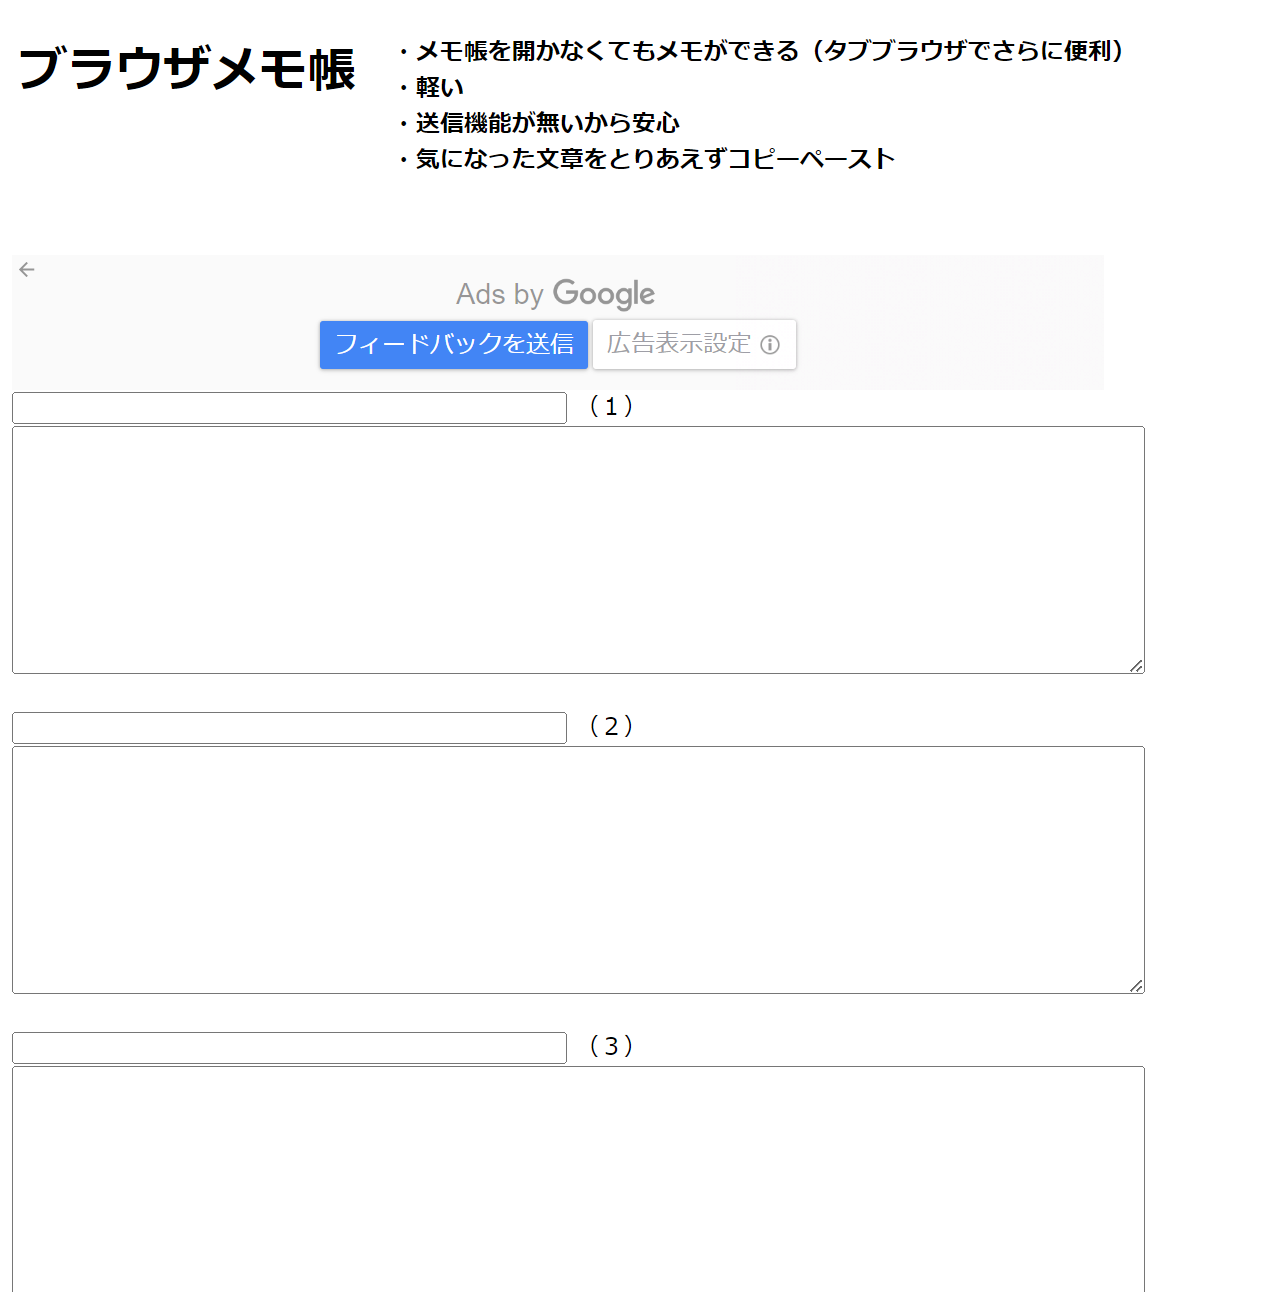The image size is (1261, 1292).
Task: Grab the resize handle of memo (2) text area
Action: pos(1136,986)
